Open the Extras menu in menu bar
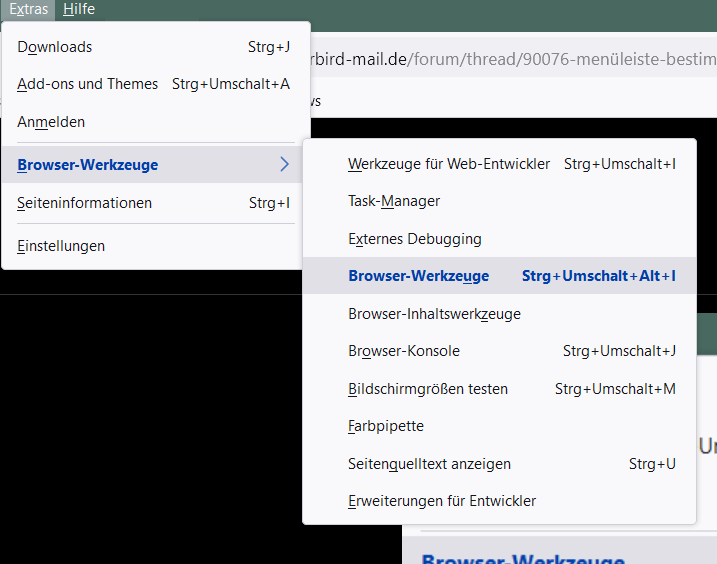 tap(28, 9)
